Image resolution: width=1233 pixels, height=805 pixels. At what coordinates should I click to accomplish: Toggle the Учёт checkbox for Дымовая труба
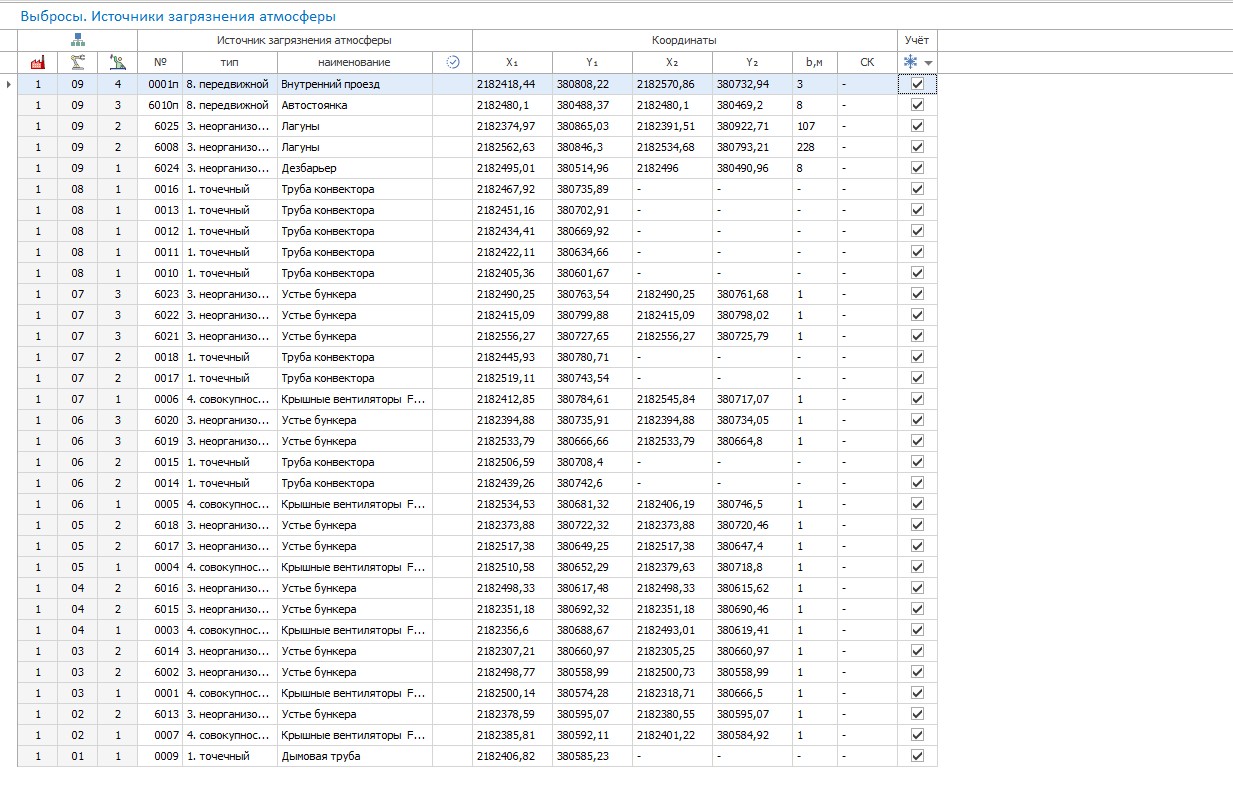coord(917,756)
